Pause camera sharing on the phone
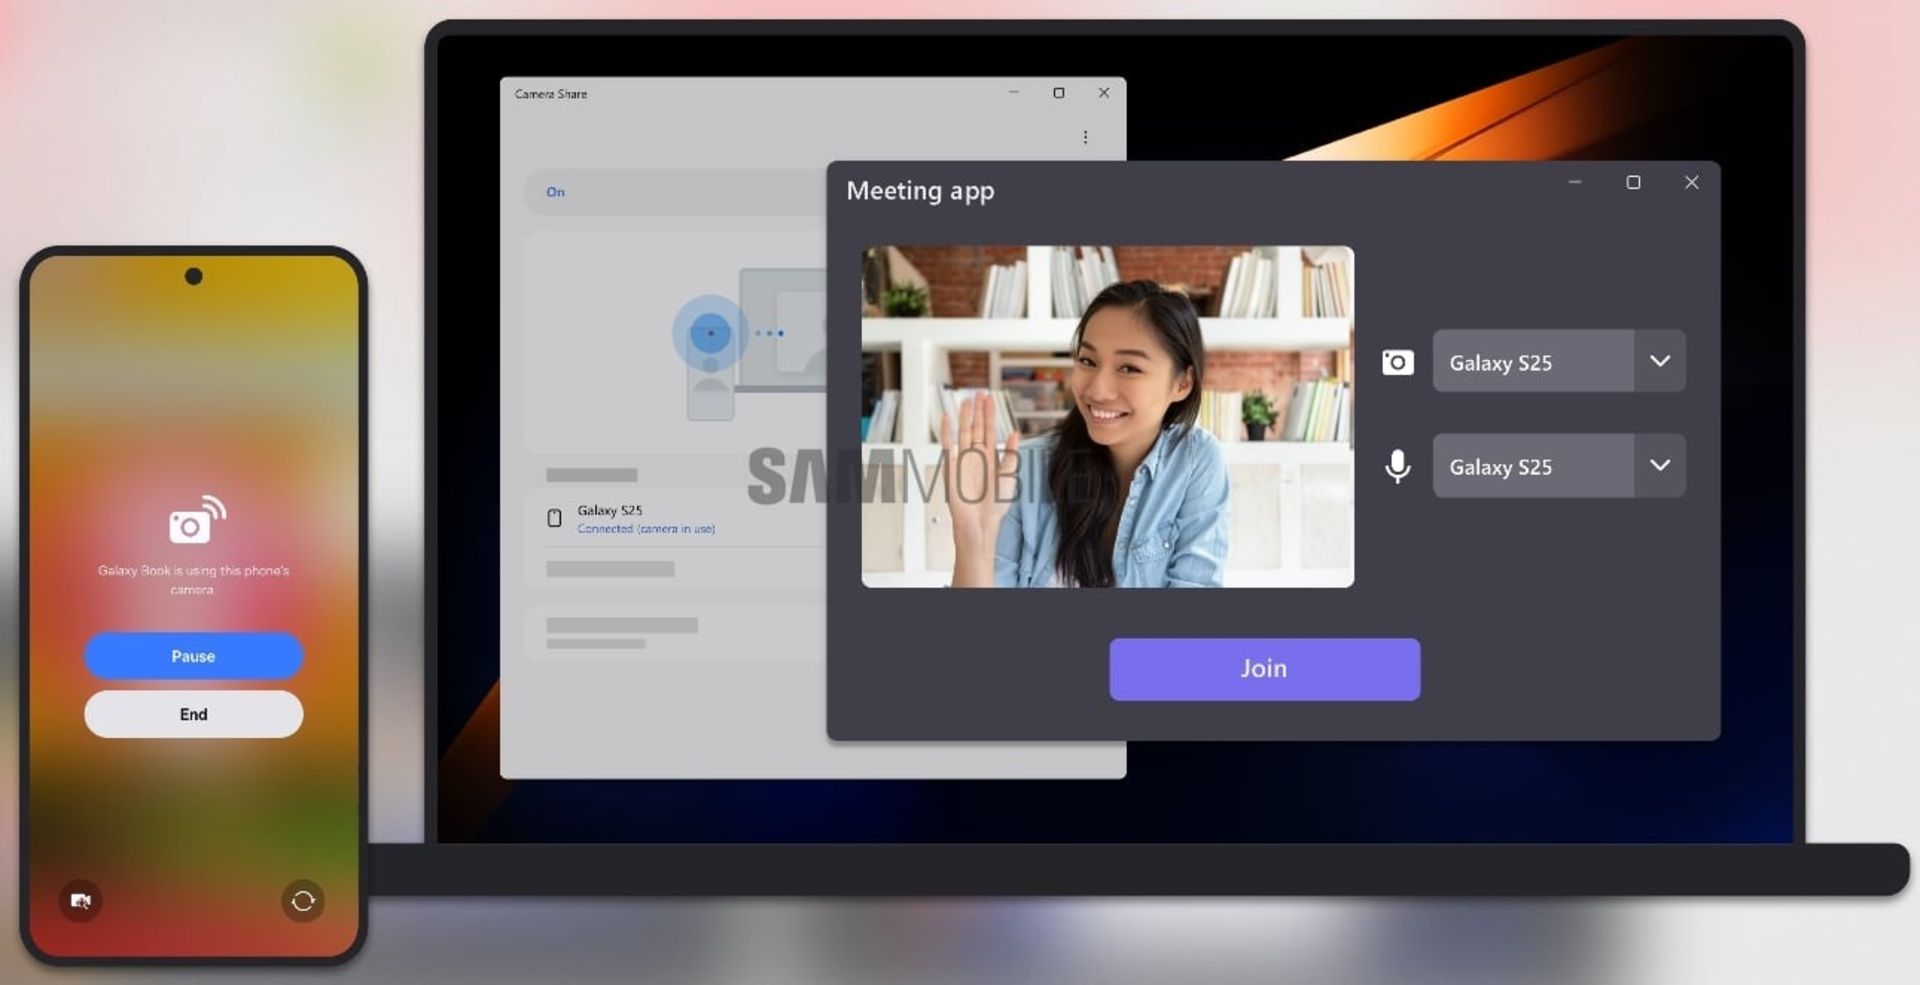The height and width of the screenshot is (985, 1920). [193, 655]
